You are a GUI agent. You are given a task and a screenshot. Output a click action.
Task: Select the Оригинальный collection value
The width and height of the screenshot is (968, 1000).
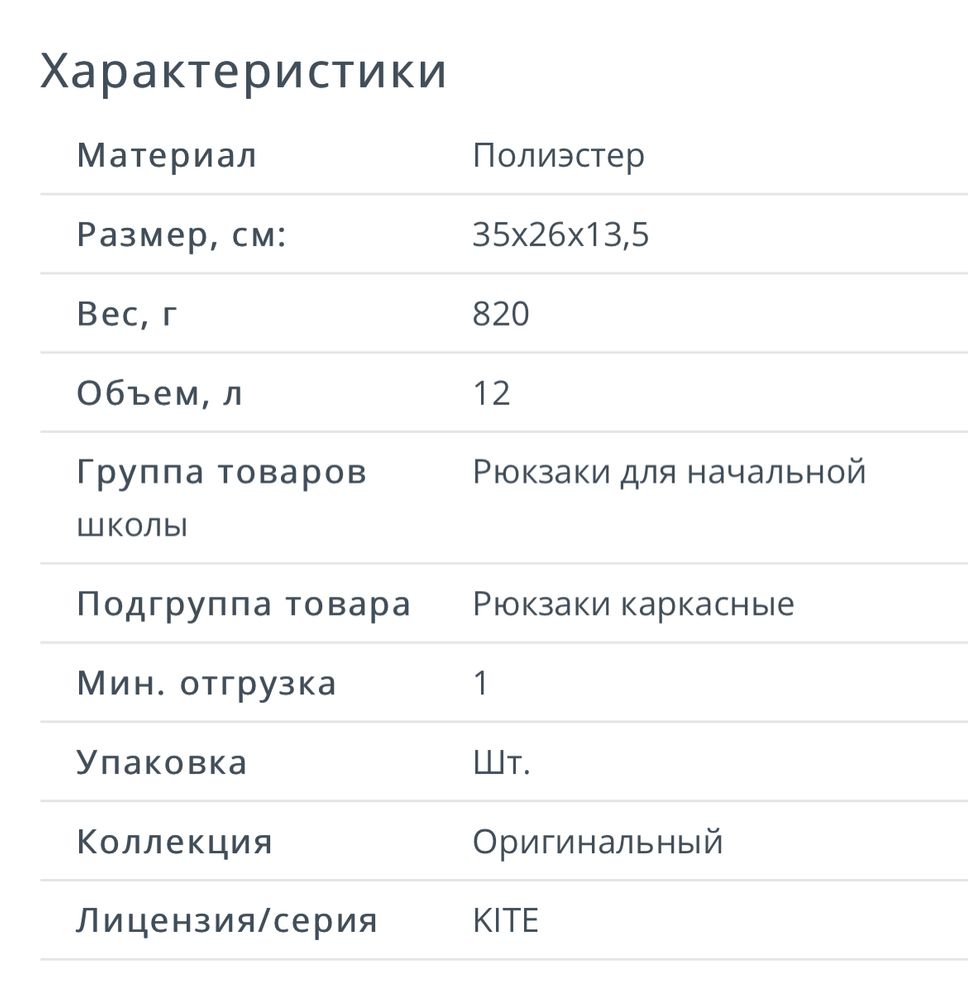598,842
